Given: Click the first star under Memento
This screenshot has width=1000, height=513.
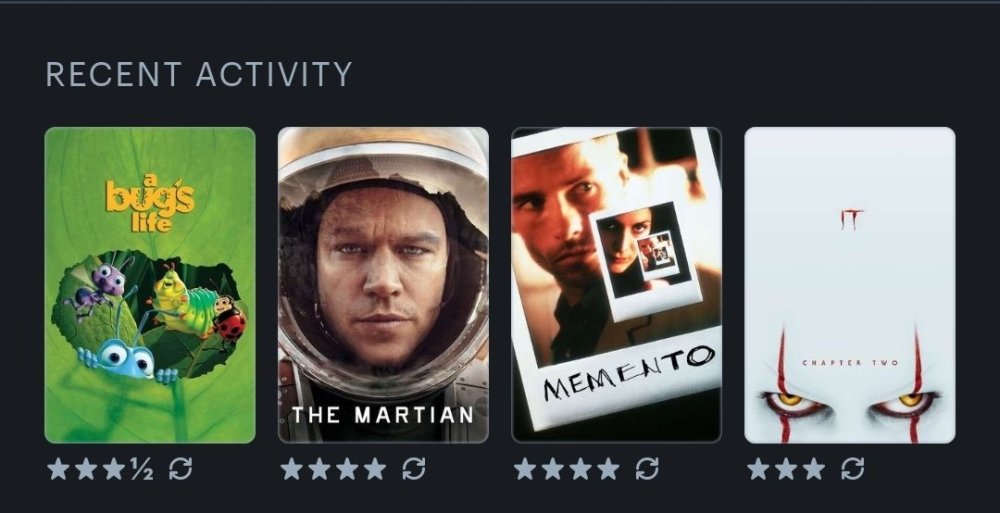Looking at the screenshot, I should tap(525, 469).
